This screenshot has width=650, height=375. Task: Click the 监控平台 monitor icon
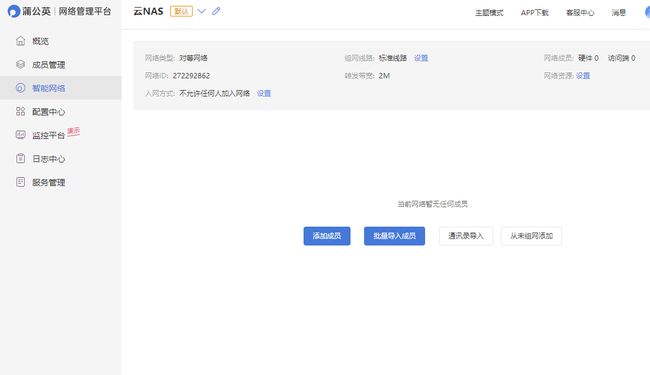[x=20, y=135]
